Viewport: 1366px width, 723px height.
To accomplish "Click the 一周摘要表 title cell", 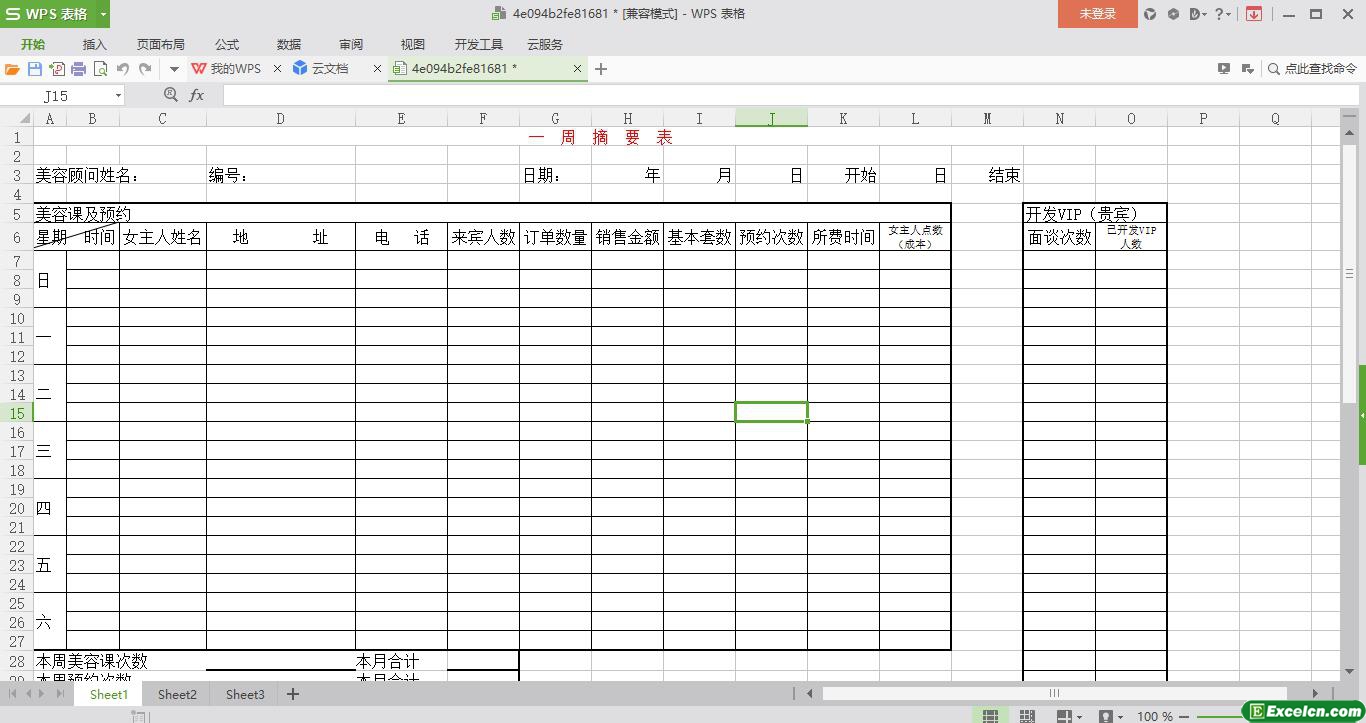I will pyautogui.click(x=601, y=138).
